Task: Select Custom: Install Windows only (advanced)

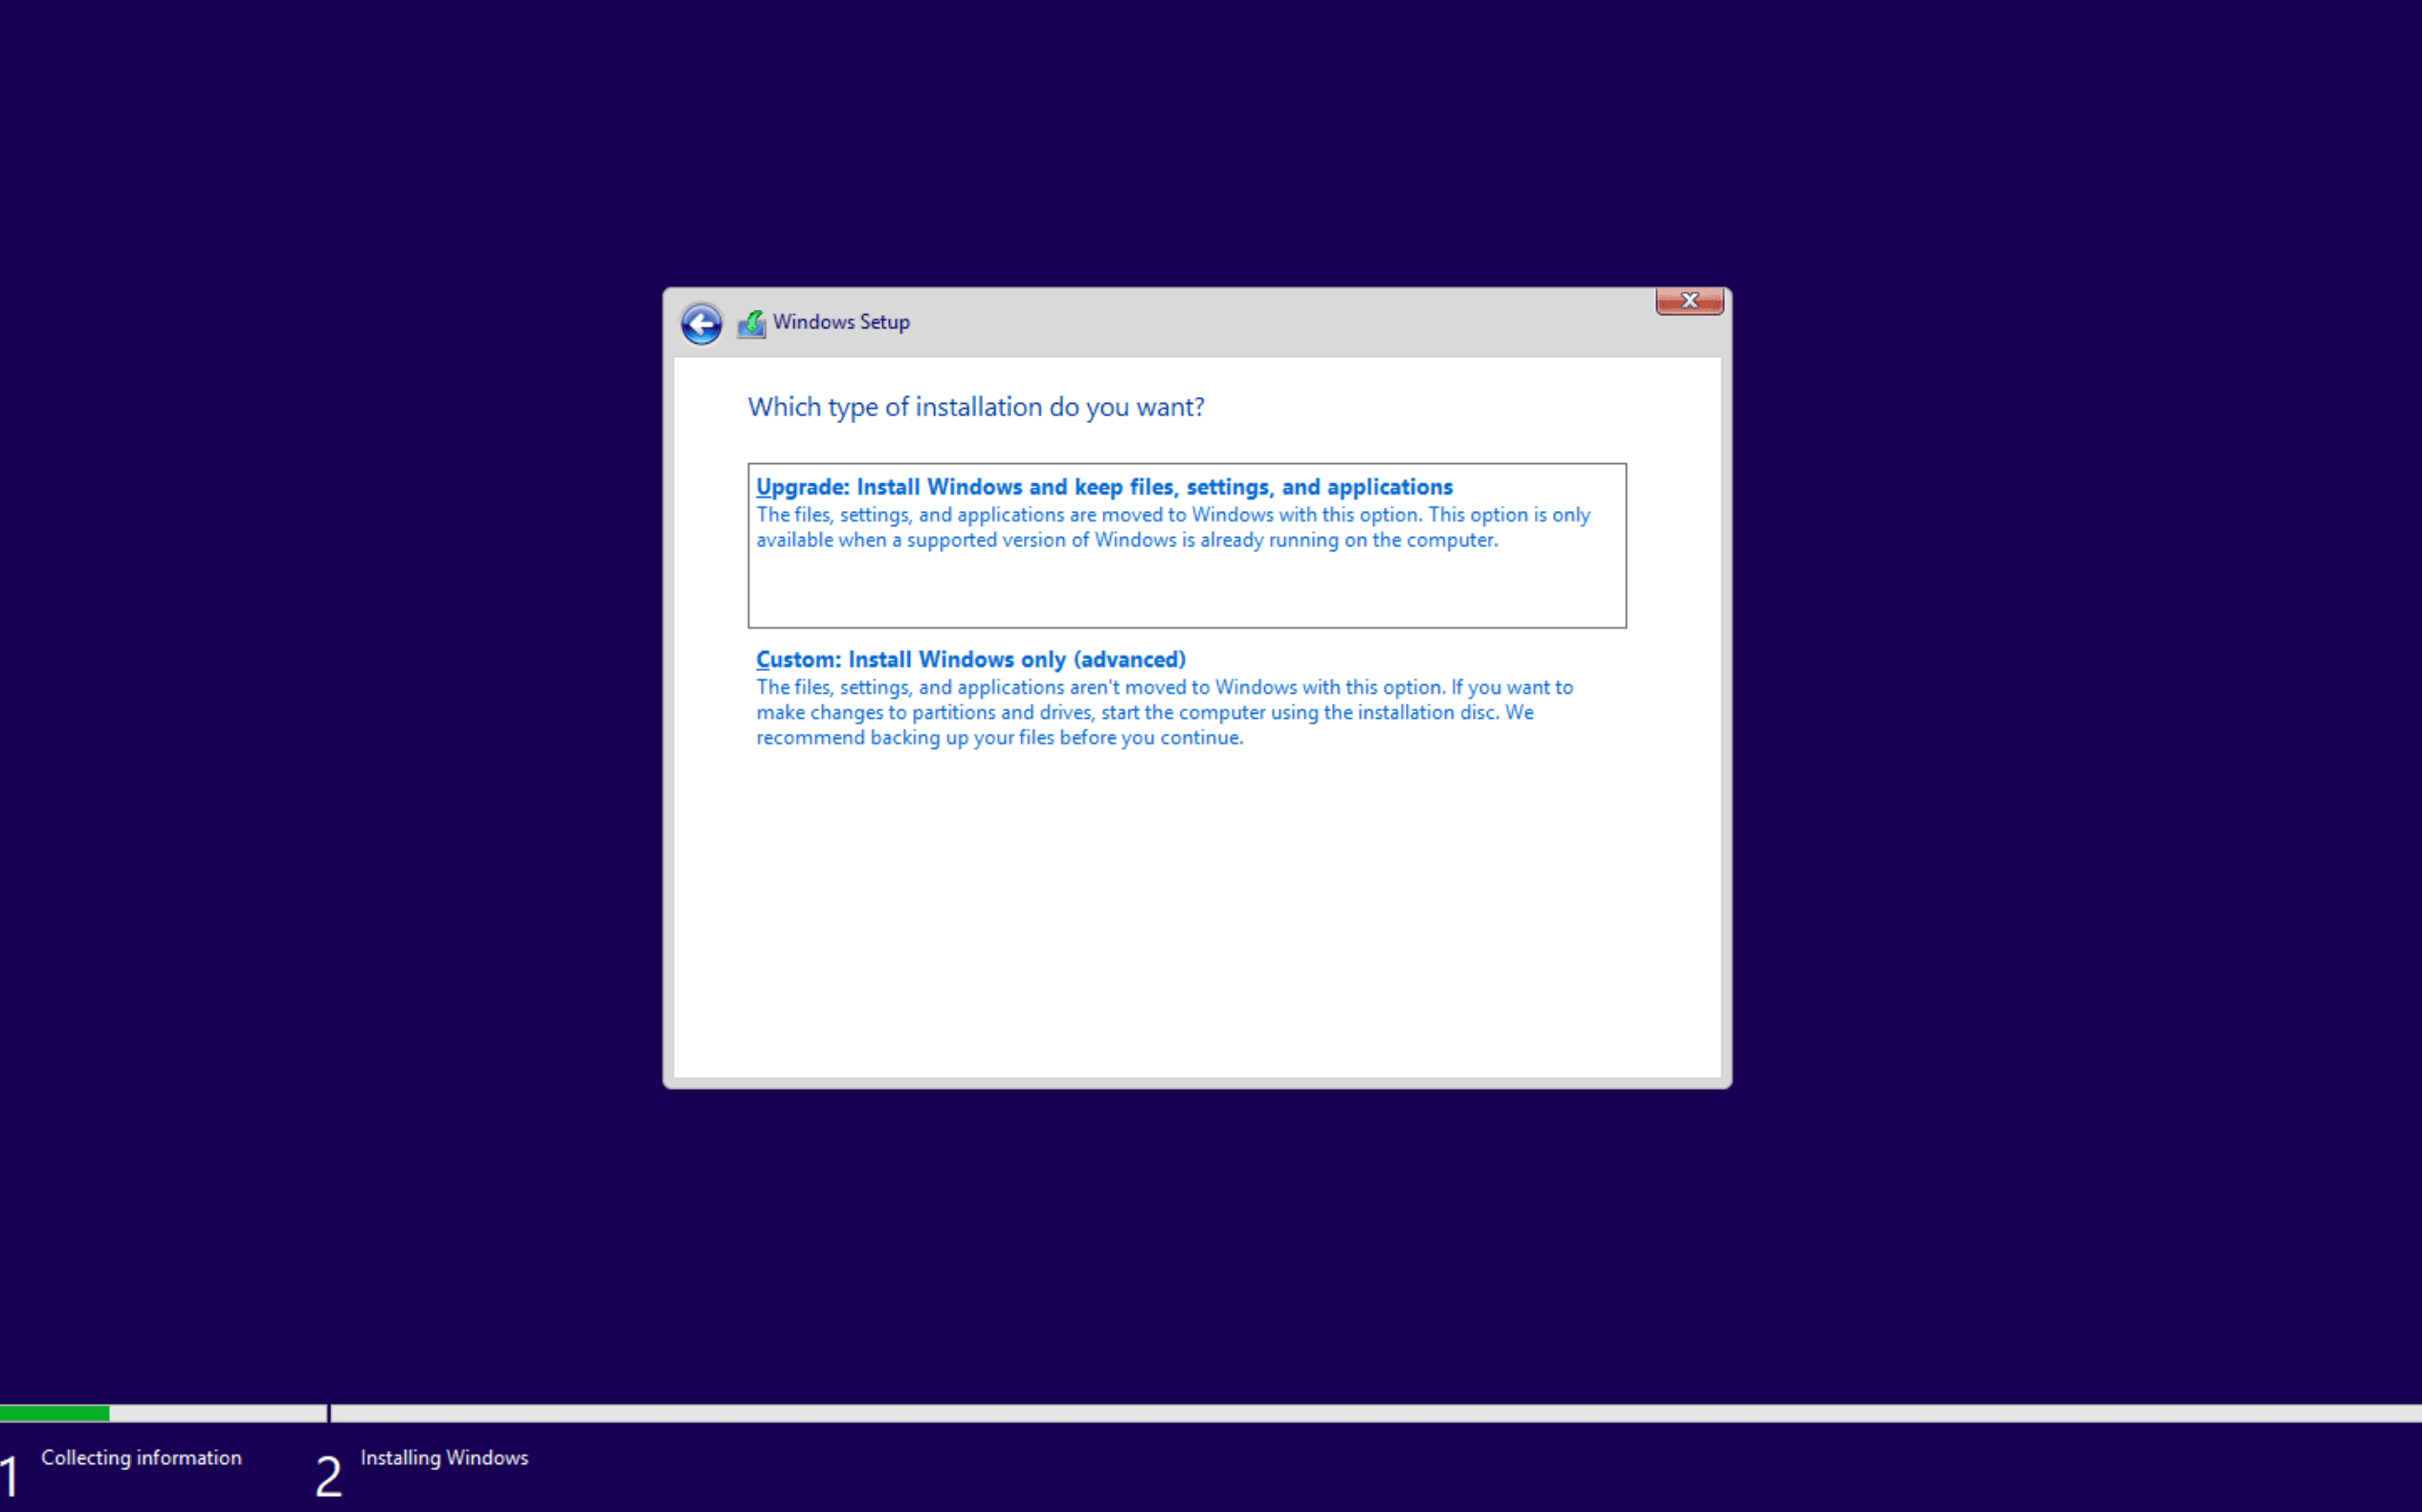Action: pos(970,660)
